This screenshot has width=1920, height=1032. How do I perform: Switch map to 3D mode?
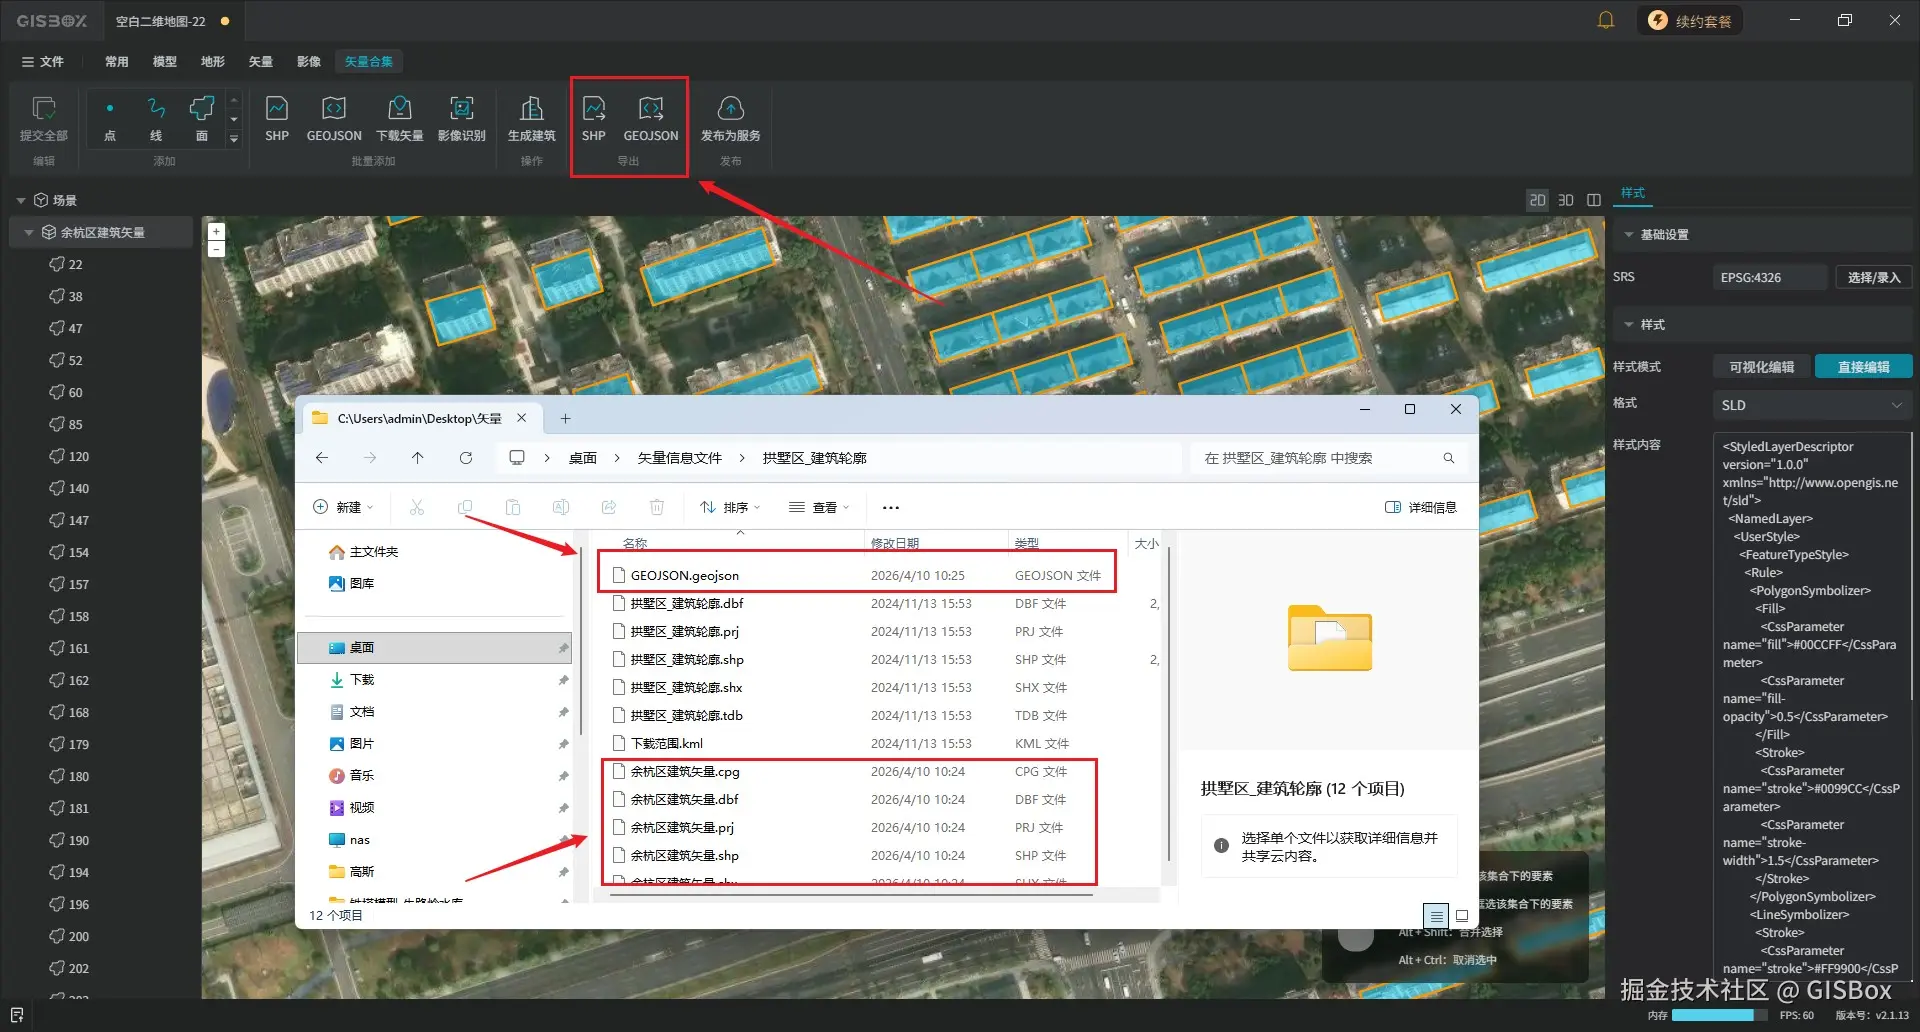point(1566,200)
